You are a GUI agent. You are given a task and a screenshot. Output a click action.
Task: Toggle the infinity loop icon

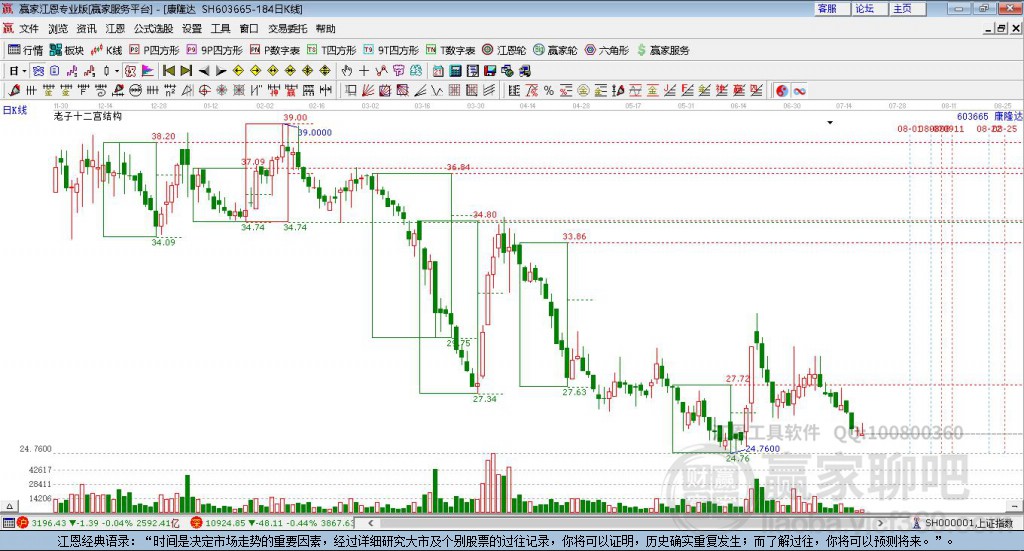point(799,90)
